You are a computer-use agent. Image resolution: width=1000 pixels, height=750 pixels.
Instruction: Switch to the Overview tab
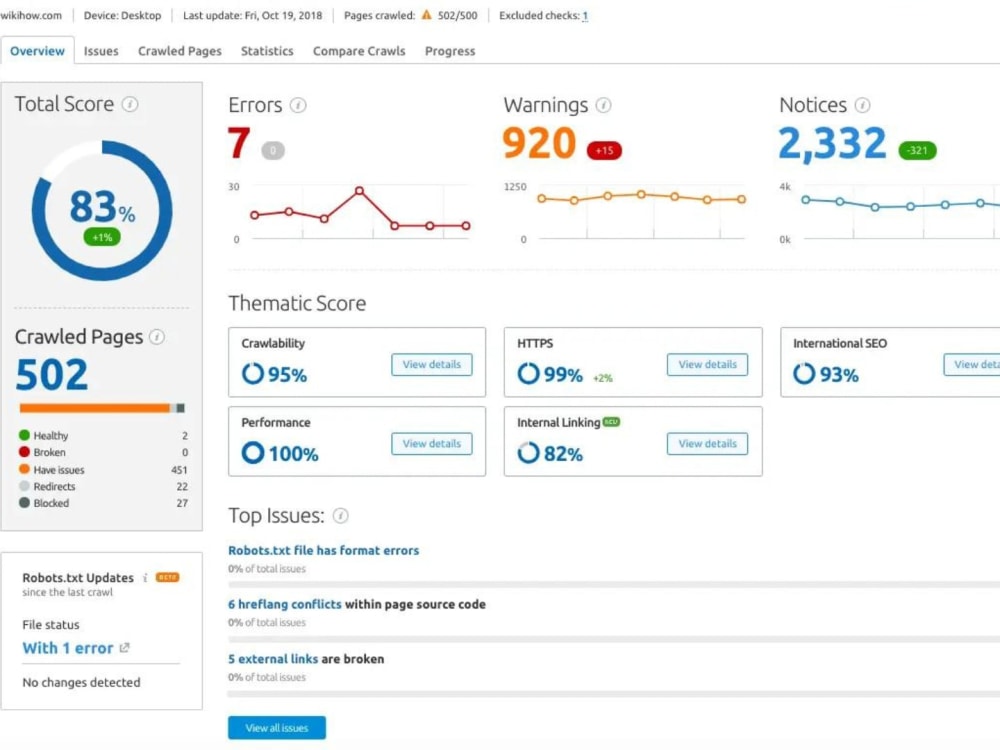click(37, 51)
